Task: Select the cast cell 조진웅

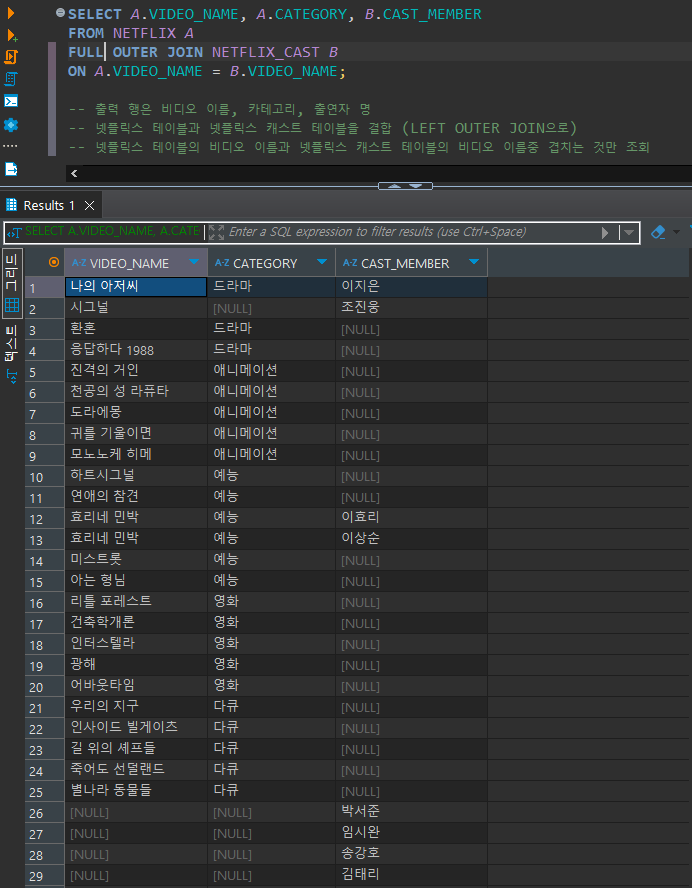Action: coord(411,308)
